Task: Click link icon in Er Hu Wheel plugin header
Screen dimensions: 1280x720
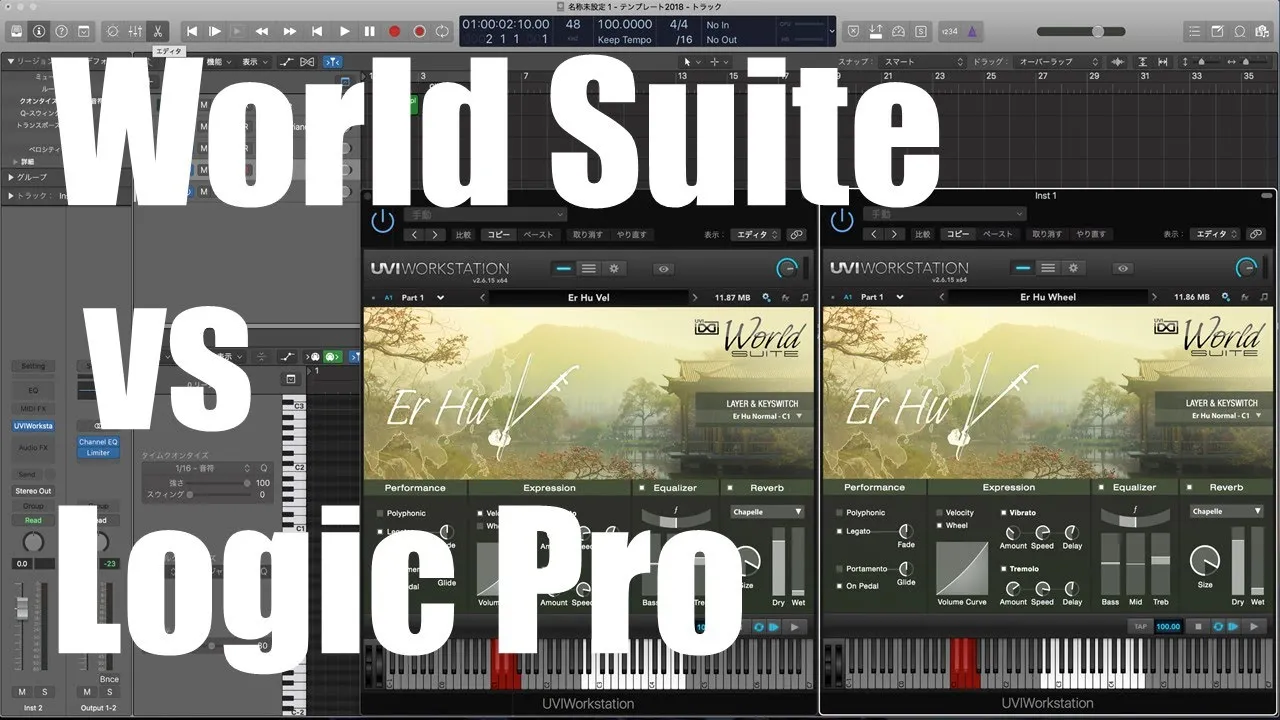Action: (x=1256, y=234)
